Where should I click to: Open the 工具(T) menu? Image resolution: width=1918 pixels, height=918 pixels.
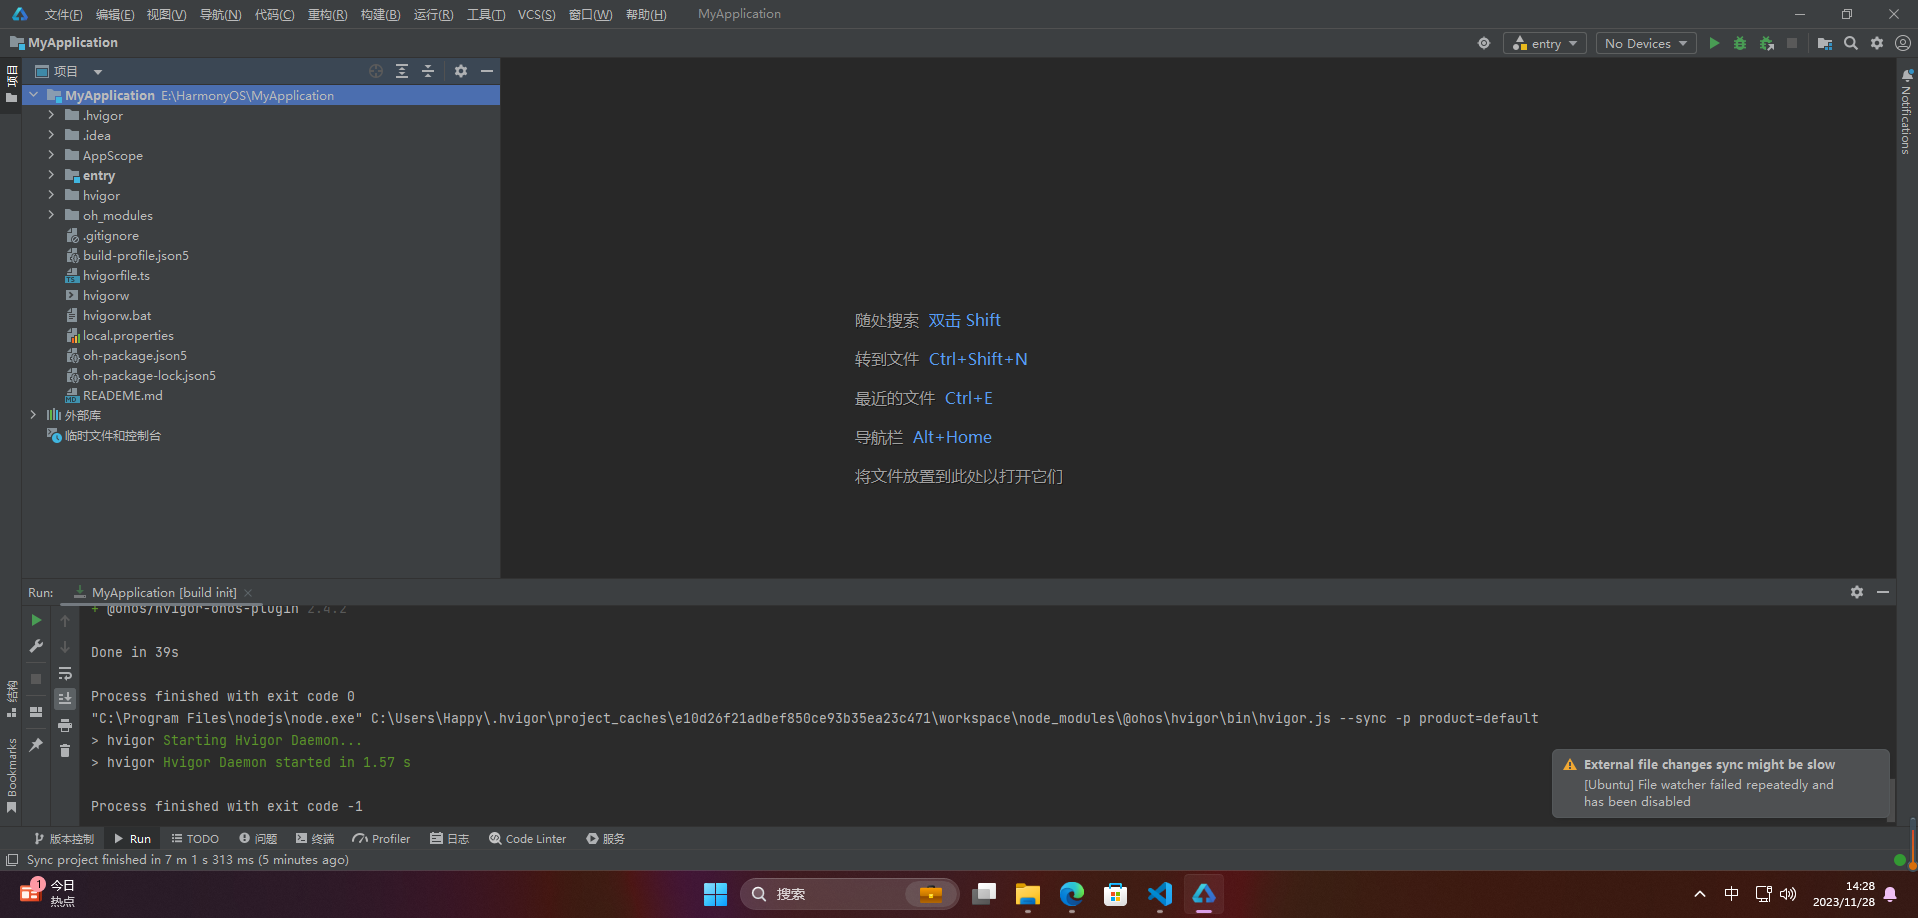(486, 14)
